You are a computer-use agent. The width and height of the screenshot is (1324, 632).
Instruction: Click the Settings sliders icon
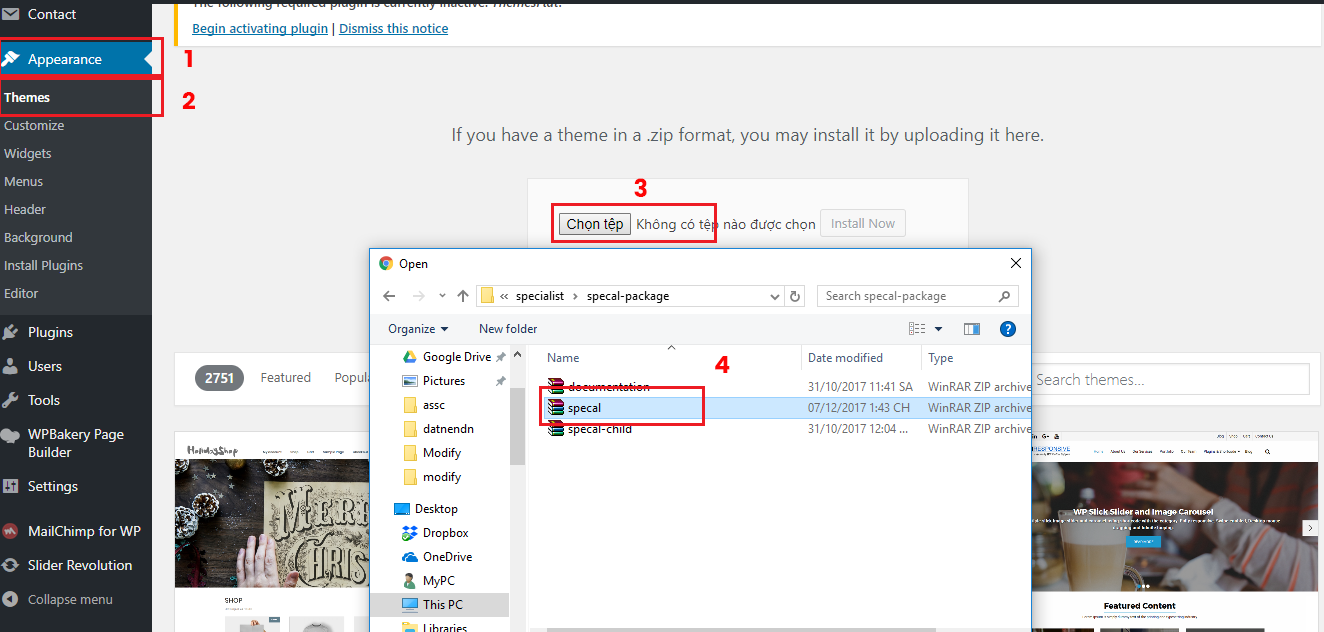pyautogui.click(x=11, y=486)
